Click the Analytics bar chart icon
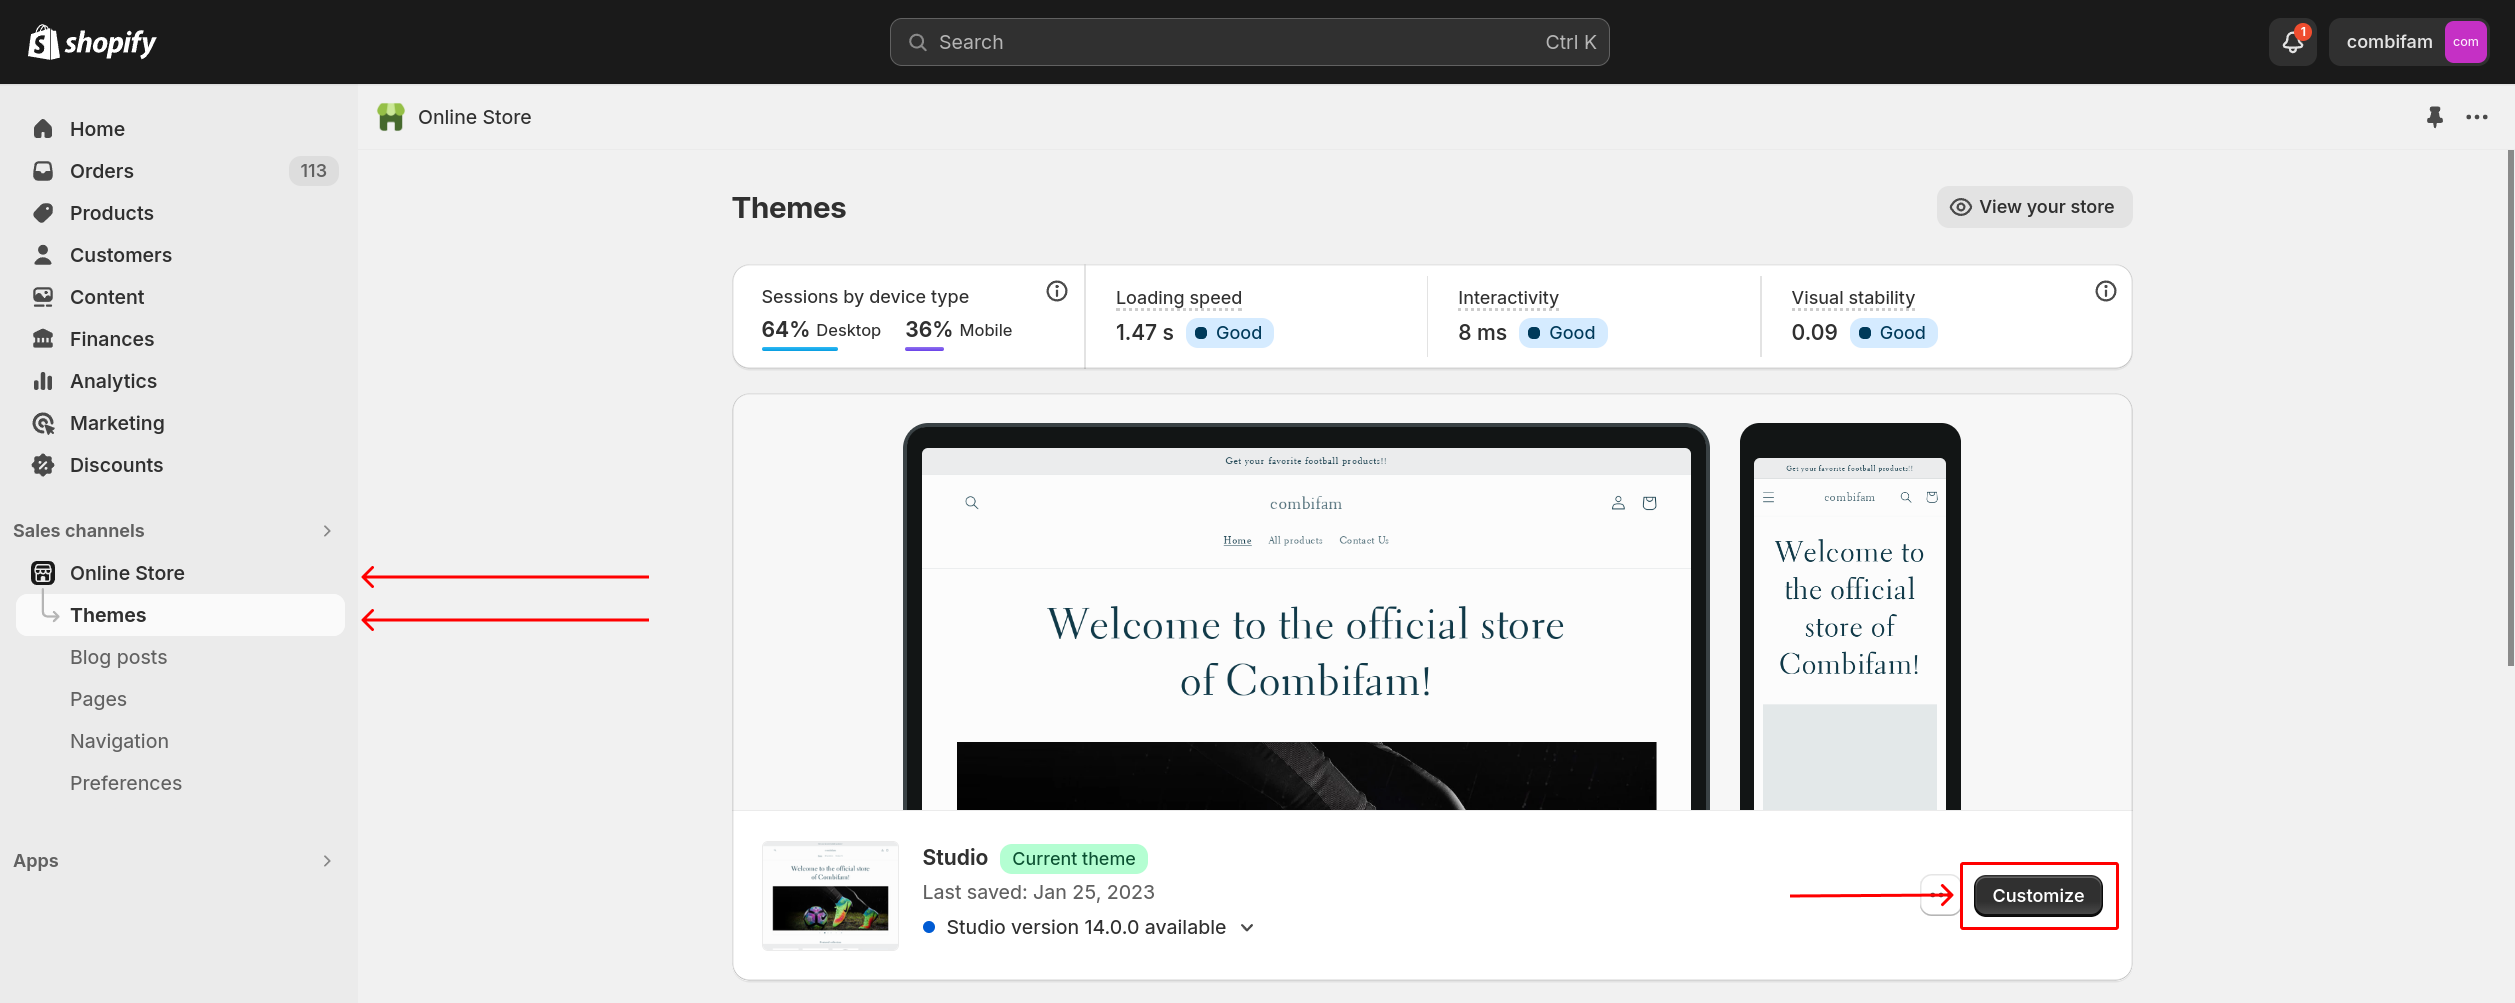Viewport: 2515px width, 1003px height. [x=43, y=381]
